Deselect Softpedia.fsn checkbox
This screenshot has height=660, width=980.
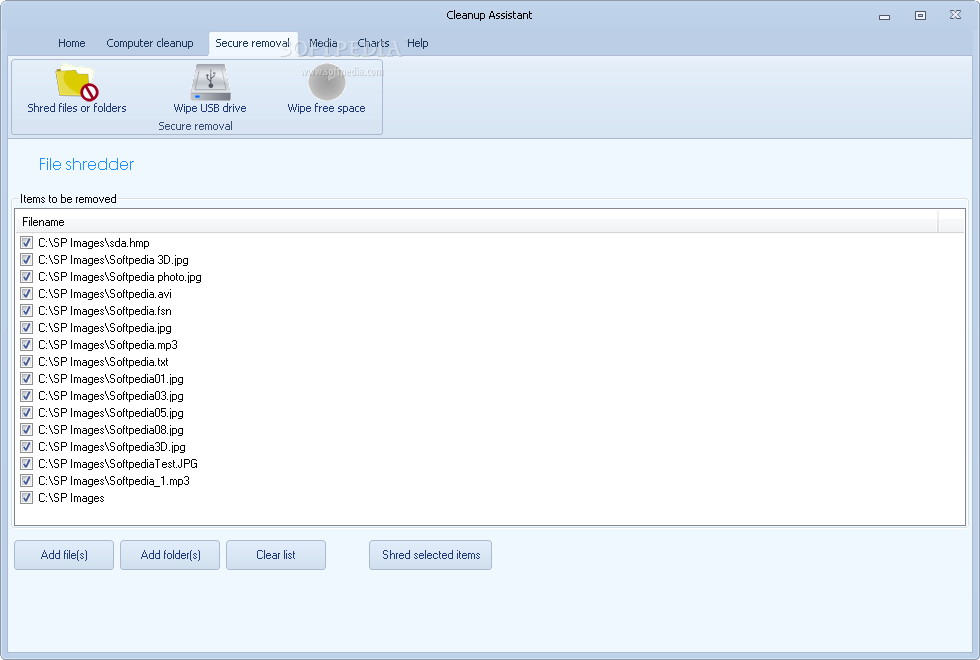click(26, 311)
